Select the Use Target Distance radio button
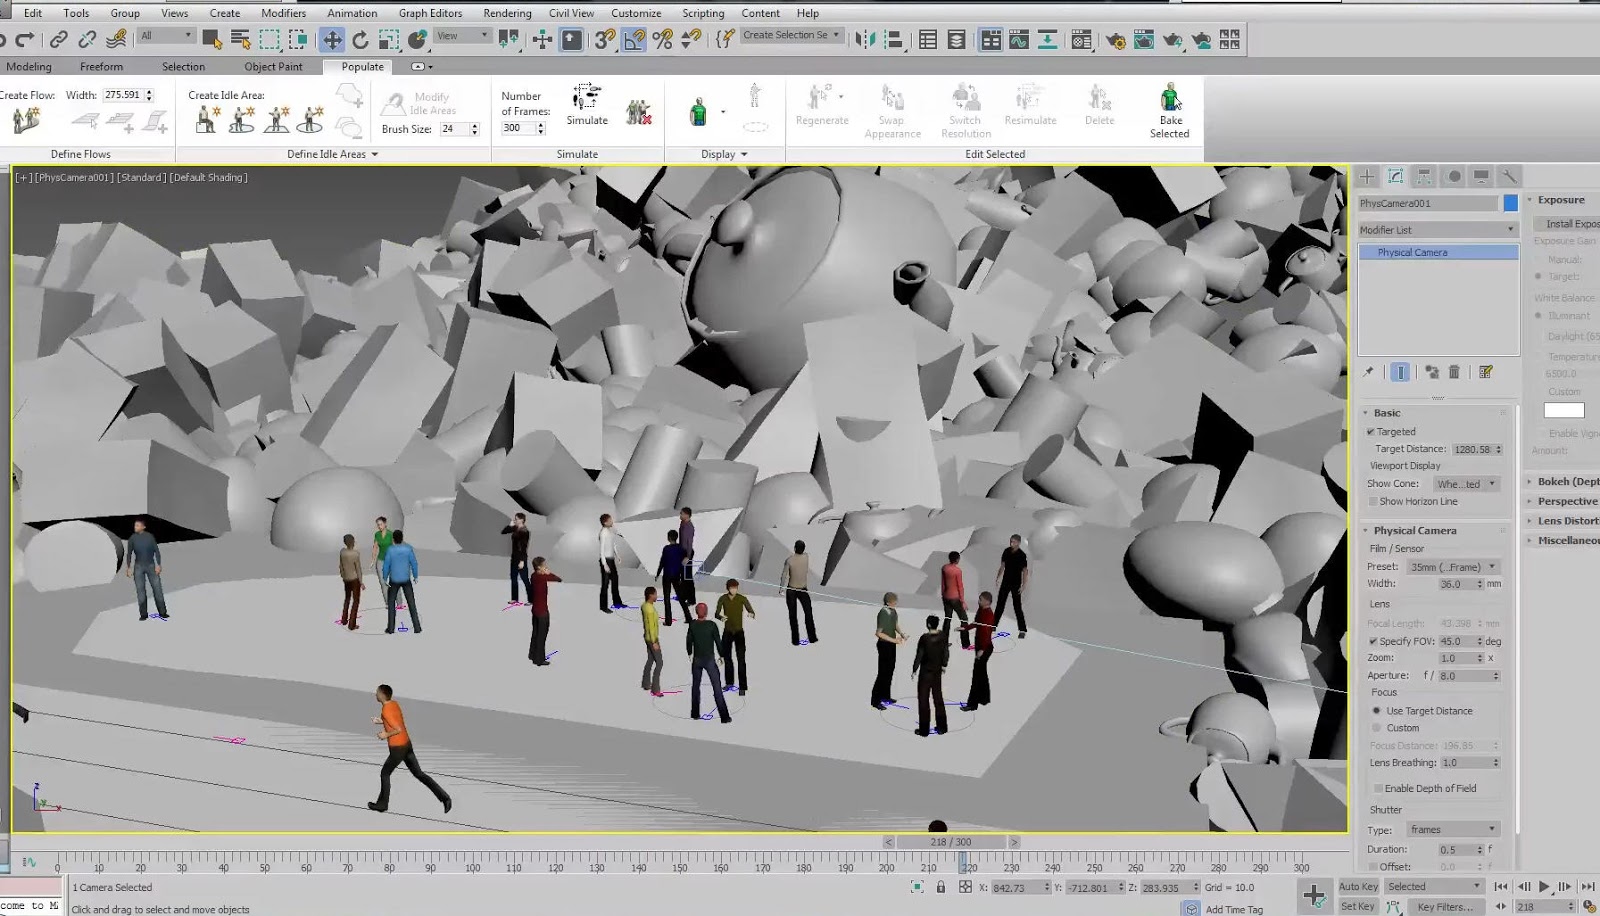 1377,711
